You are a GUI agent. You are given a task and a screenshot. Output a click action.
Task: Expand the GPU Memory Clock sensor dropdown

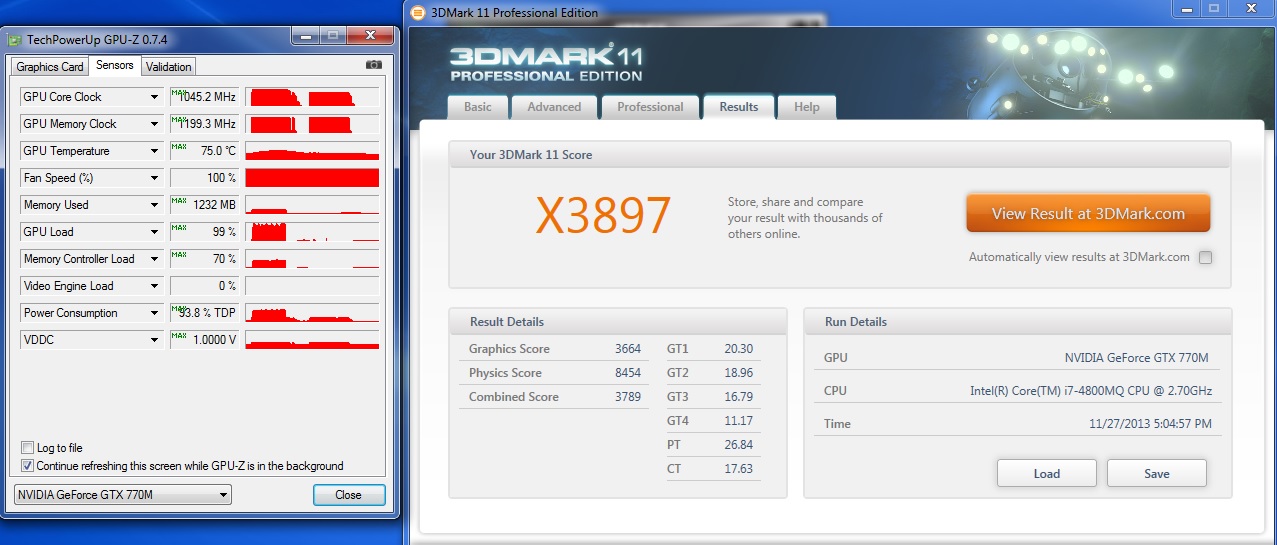tap(155, 124)
